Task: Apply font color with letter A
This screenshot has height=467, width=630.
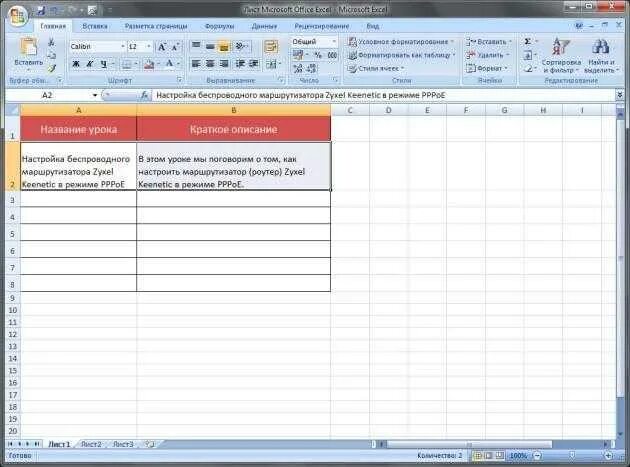Action: pos(170,64)
